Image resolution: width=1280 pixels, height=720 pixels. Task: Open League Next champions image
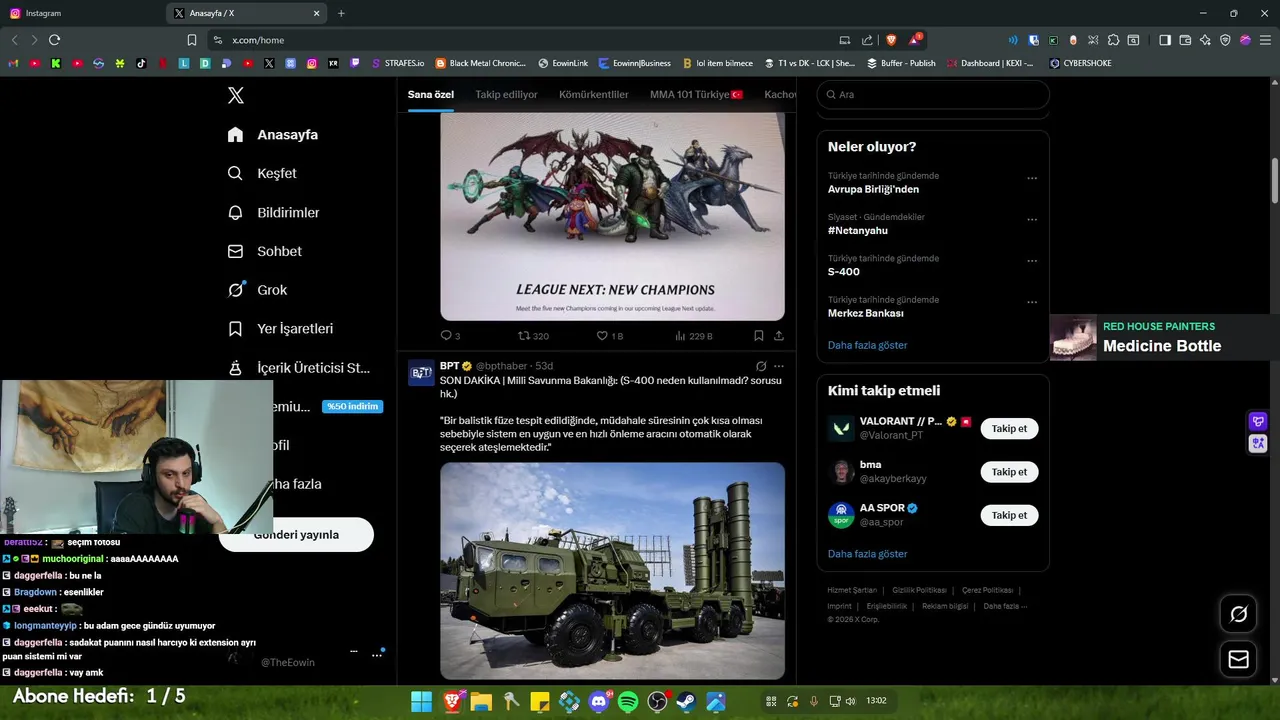click(612, 216)
